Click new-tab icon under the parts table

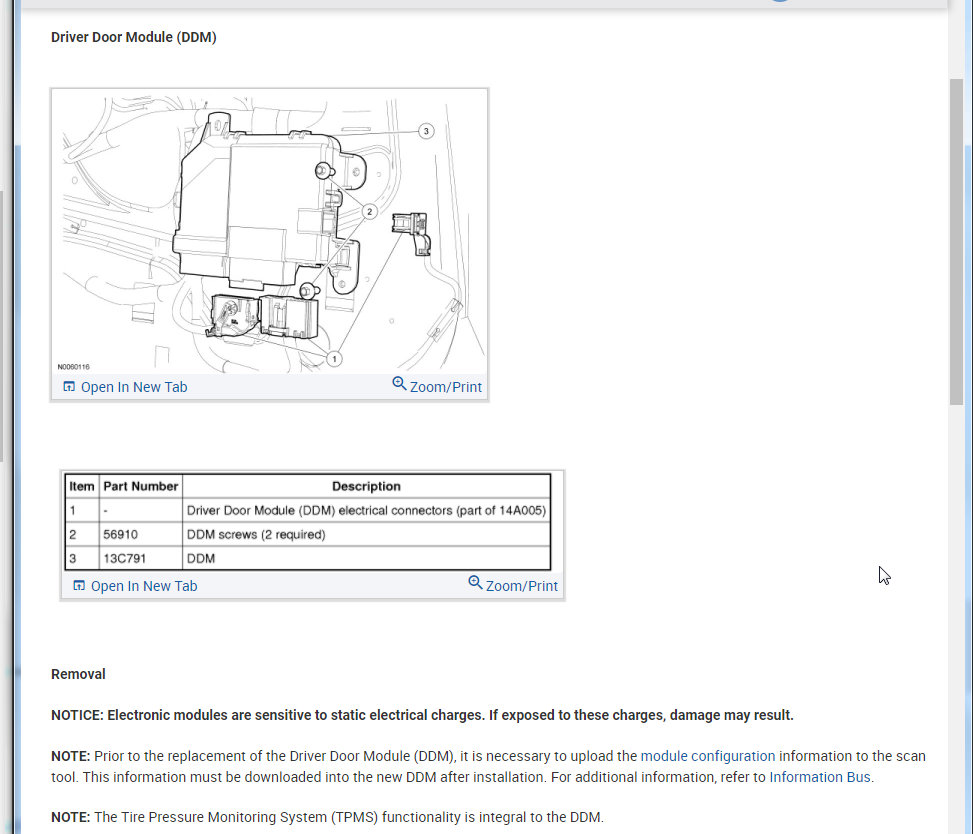tap(79, 586)
